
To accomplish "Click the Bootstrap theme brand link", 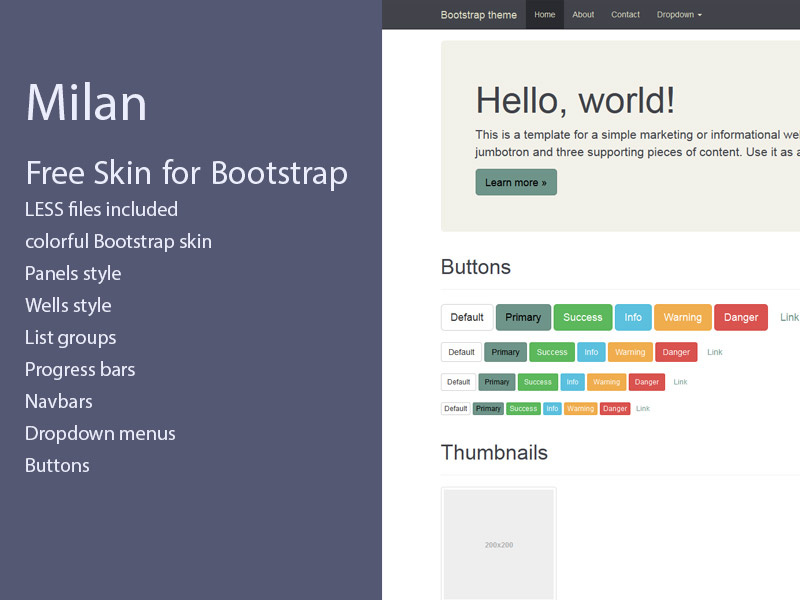I will 479,15.
